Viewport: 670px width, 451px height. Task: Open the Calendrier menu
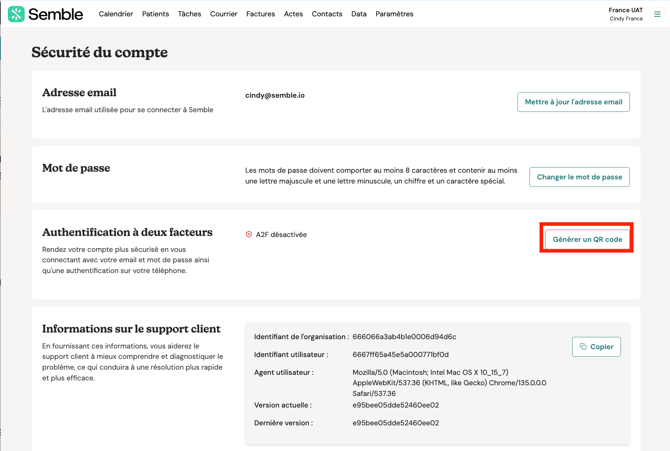(116, 14)
